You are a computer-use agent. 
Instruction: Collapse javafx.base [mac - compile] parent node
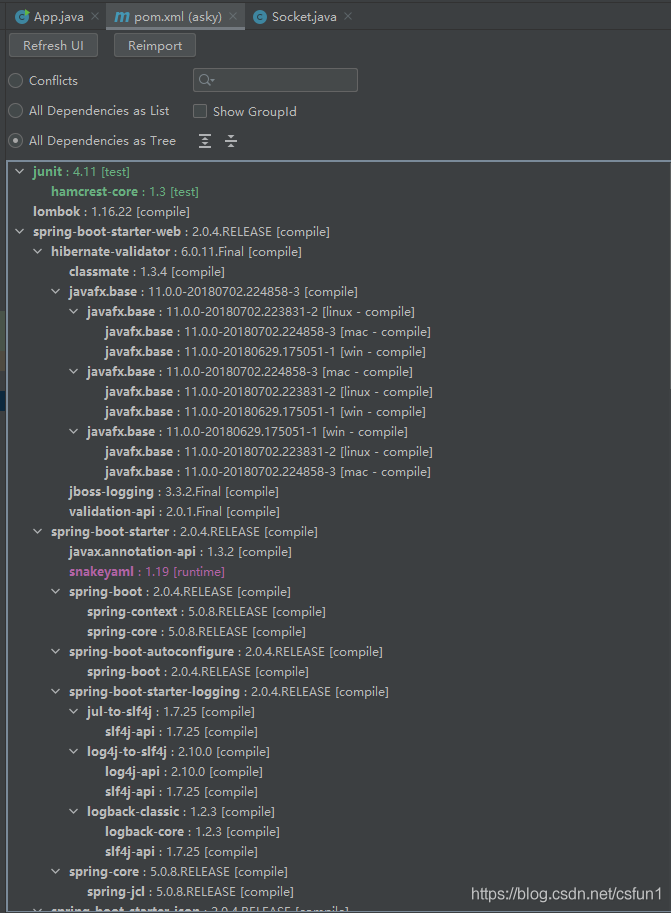74,371
